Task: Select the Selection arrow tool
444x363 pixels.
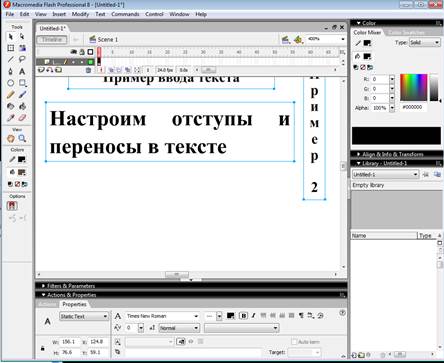Action: coord(11,36)
